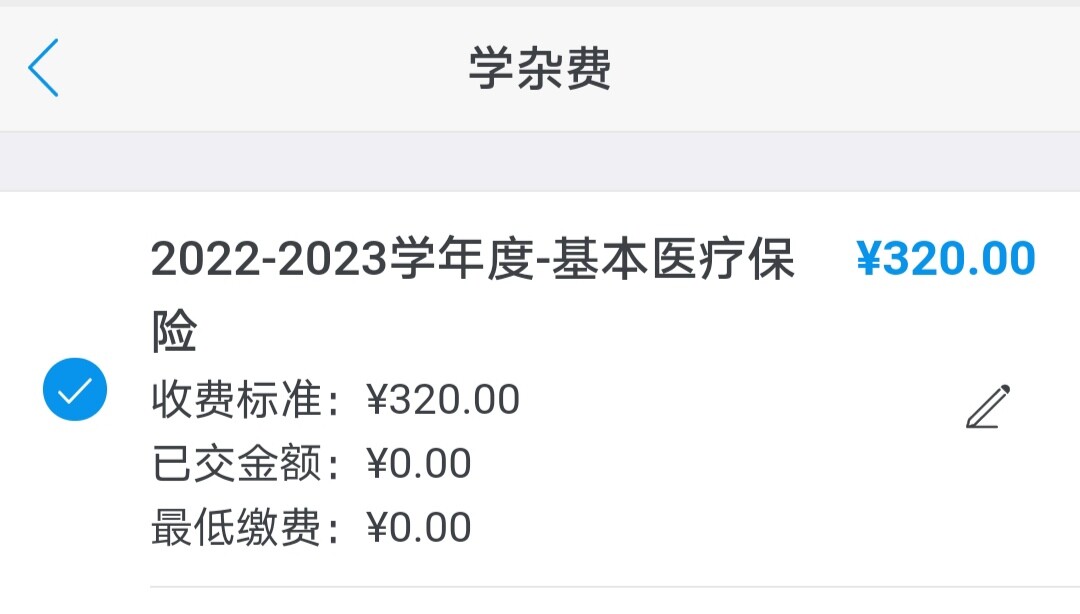Click the ¥320.00 value after 收费标准
This screenshot has width=1080, height=614.
point(443,400)
